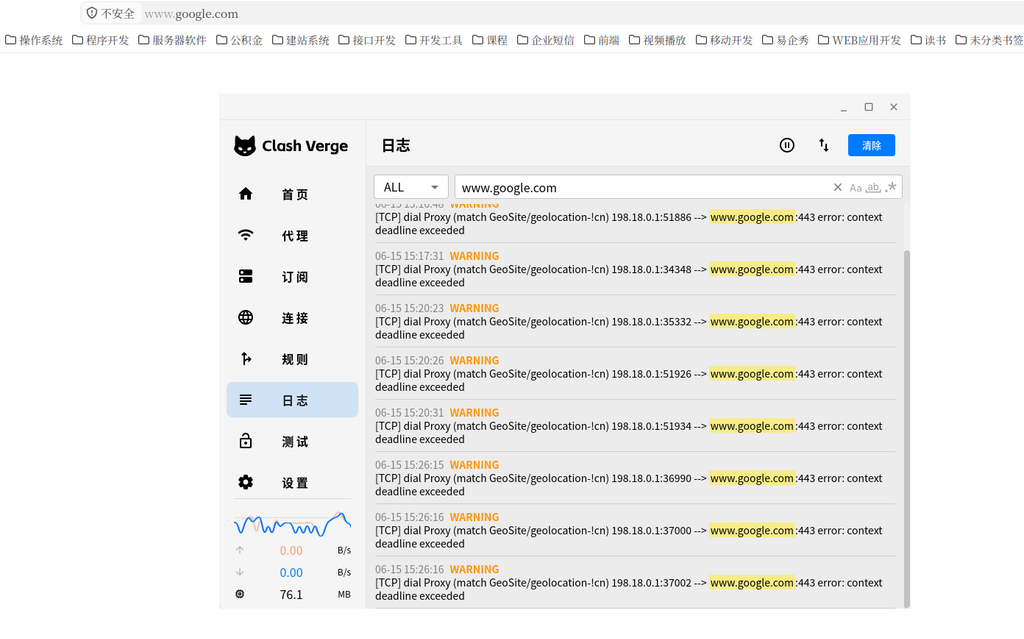Maximize the Clash Verge window

coord(869,107)
